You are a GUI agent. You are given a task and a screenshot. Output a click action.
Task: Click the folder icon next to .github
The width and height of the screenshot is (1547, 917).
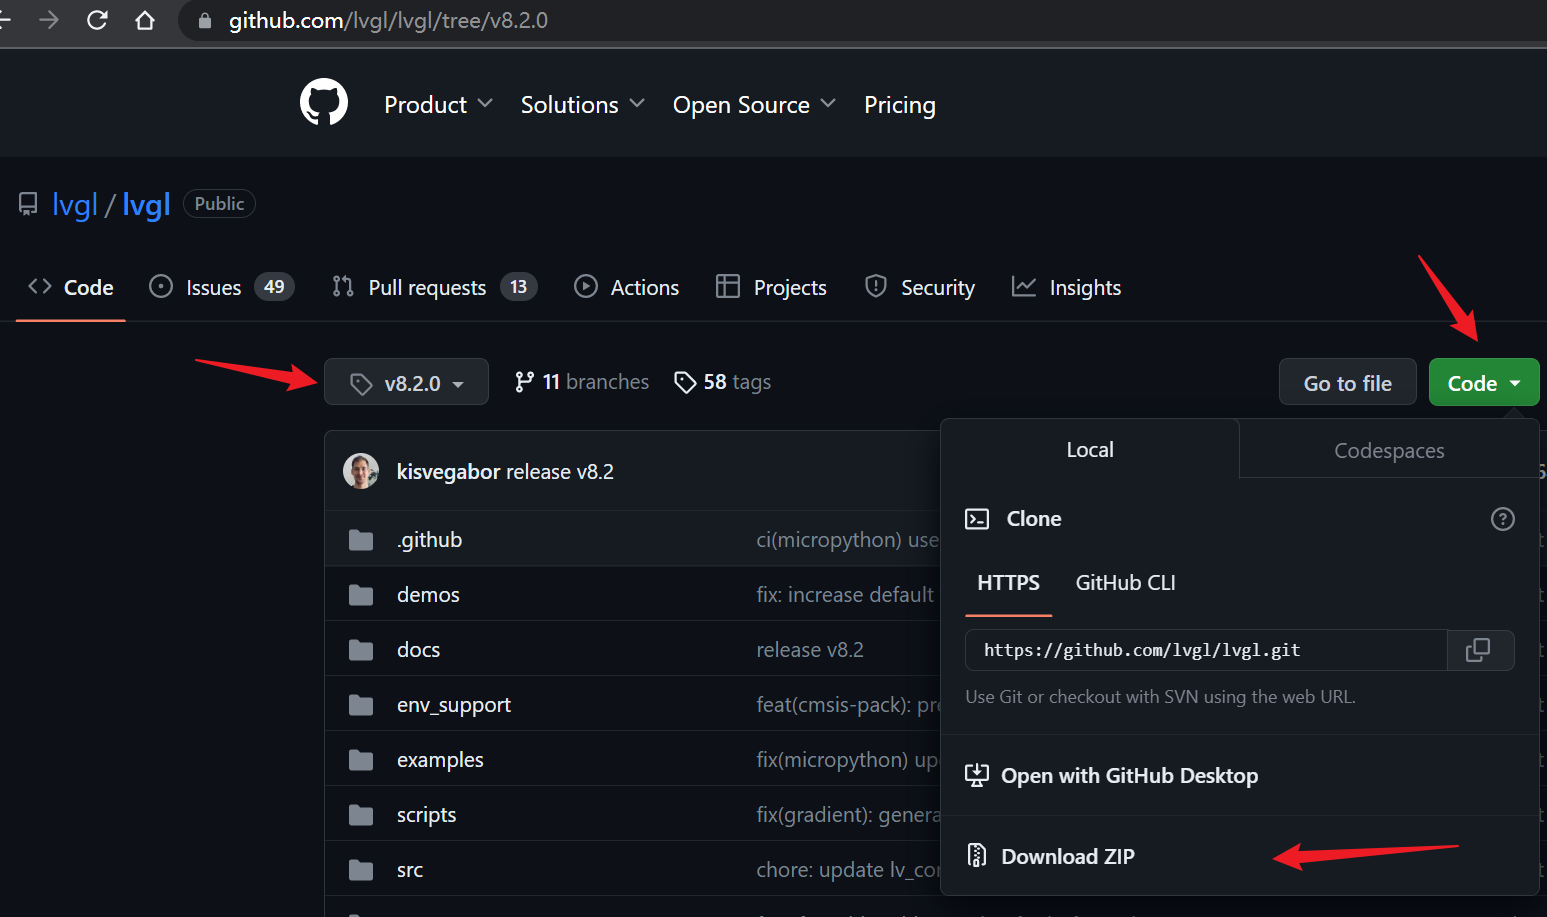[x=361, y=540]
